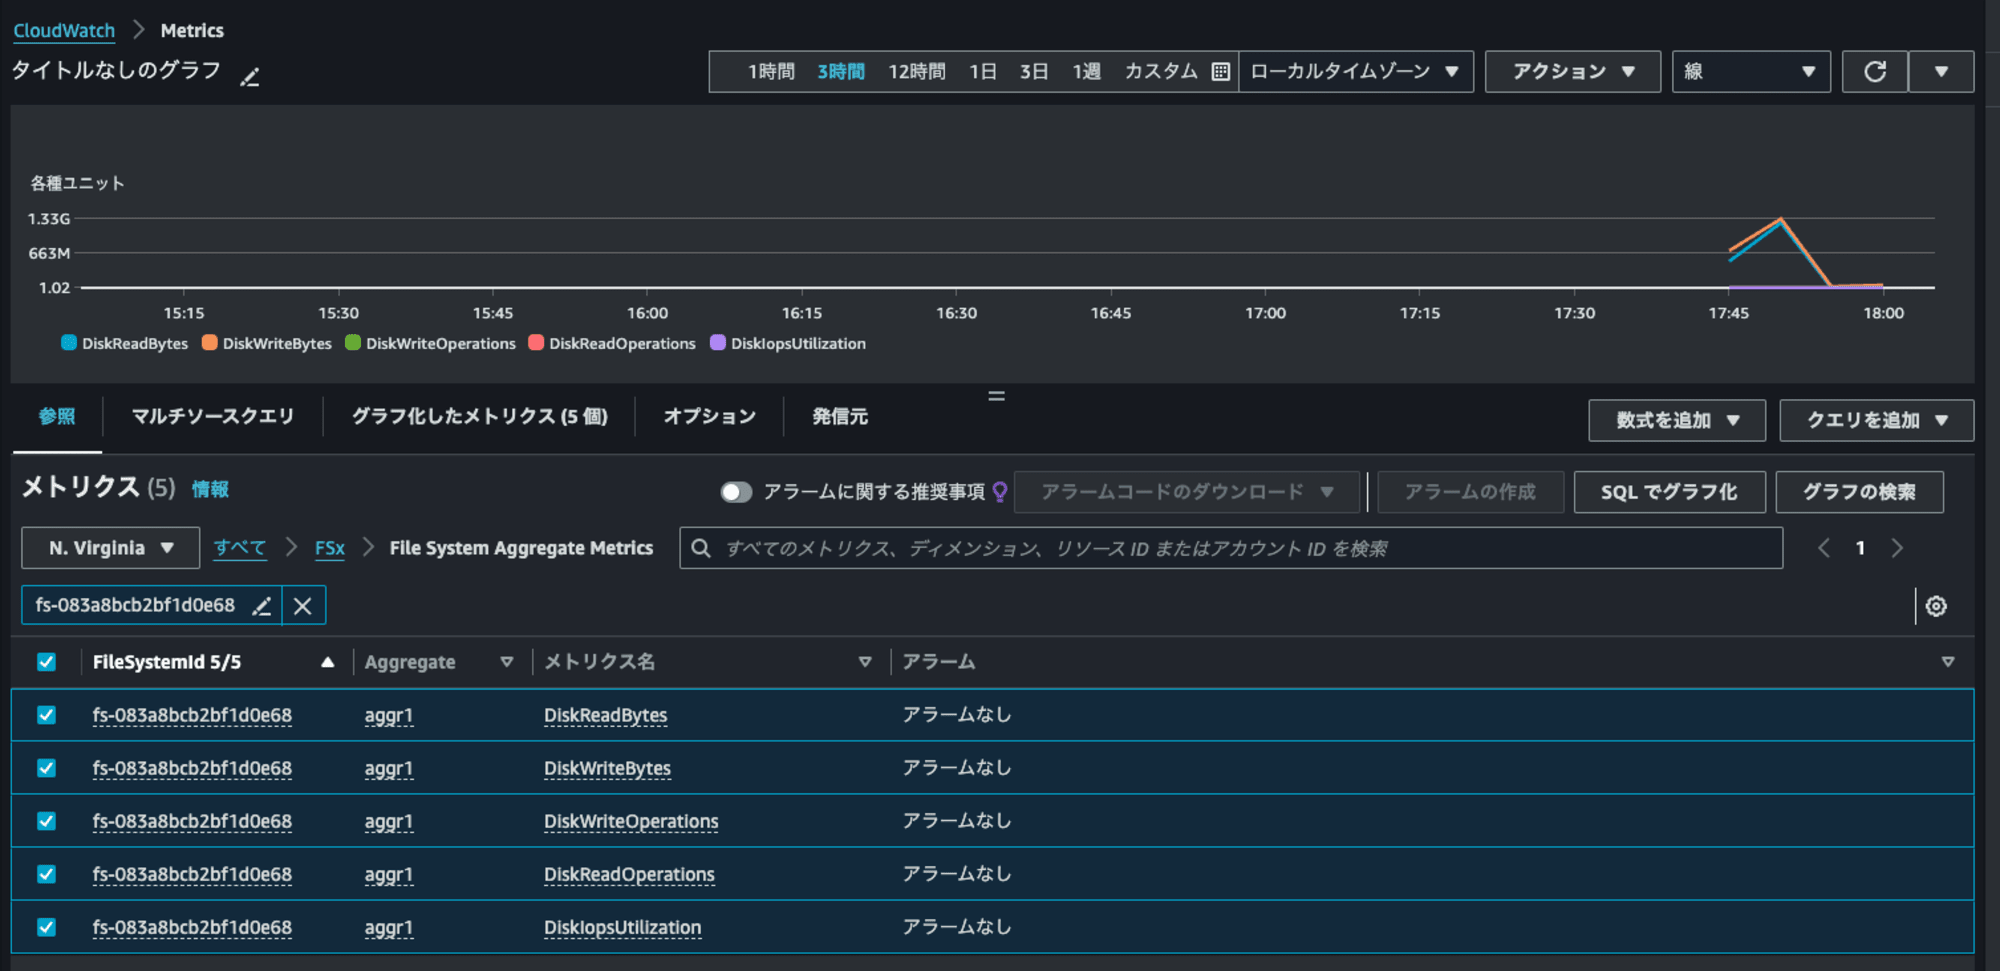Image resolution: width=2000 pixels, height=971 pixels.
Task: Switch to the 参照 tab
Action: point(57,417)
